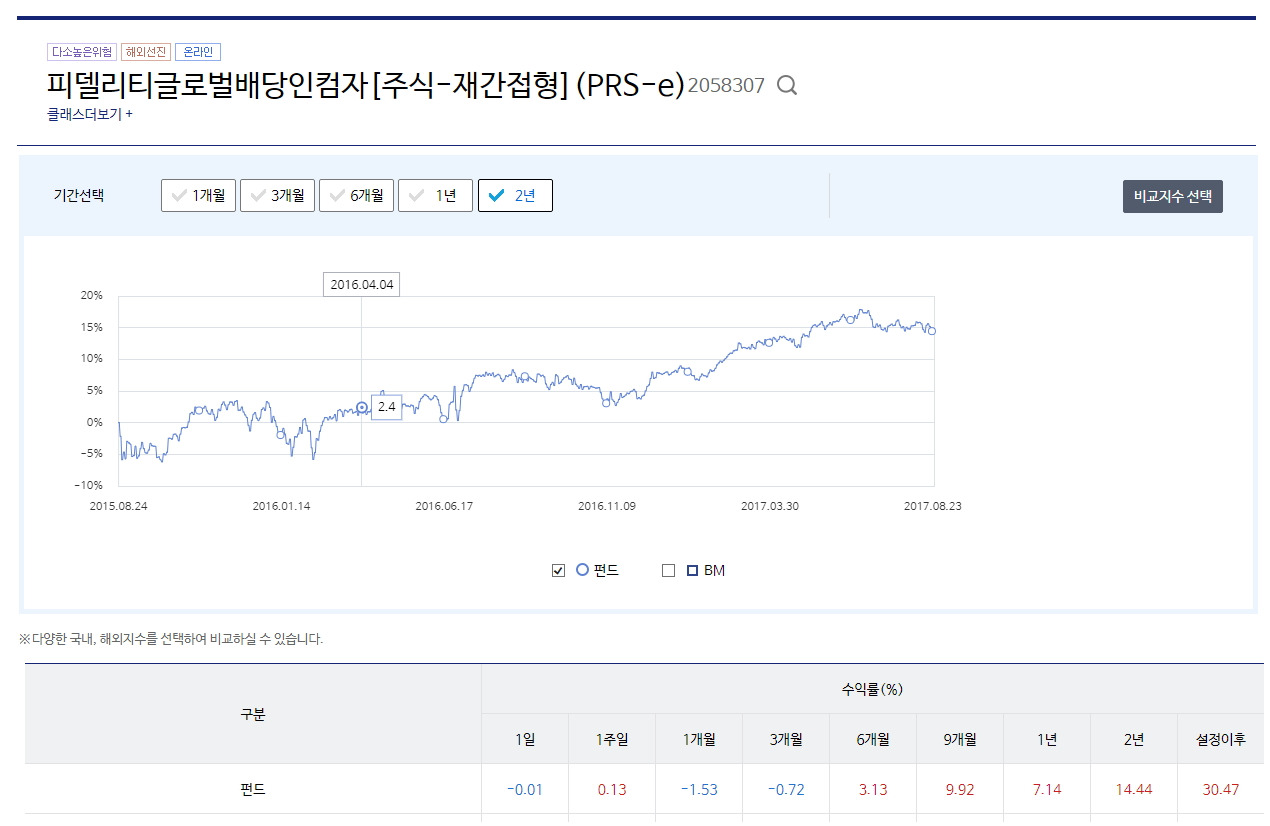The width and height of the screenshot is (1270, 826).
Task: Click the 온라인 badge
Action: point(198,51)
